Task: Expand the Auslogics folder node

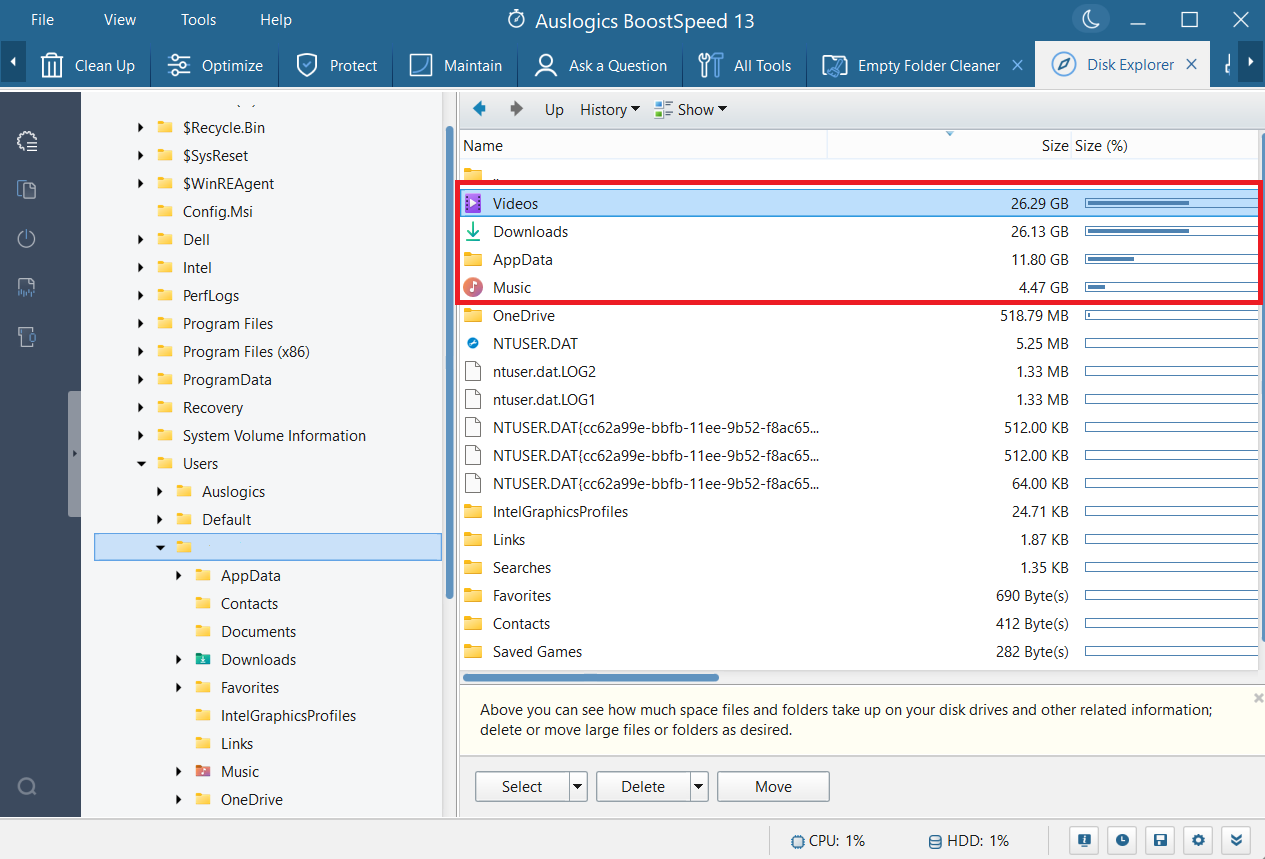Action: pos(160,492)
